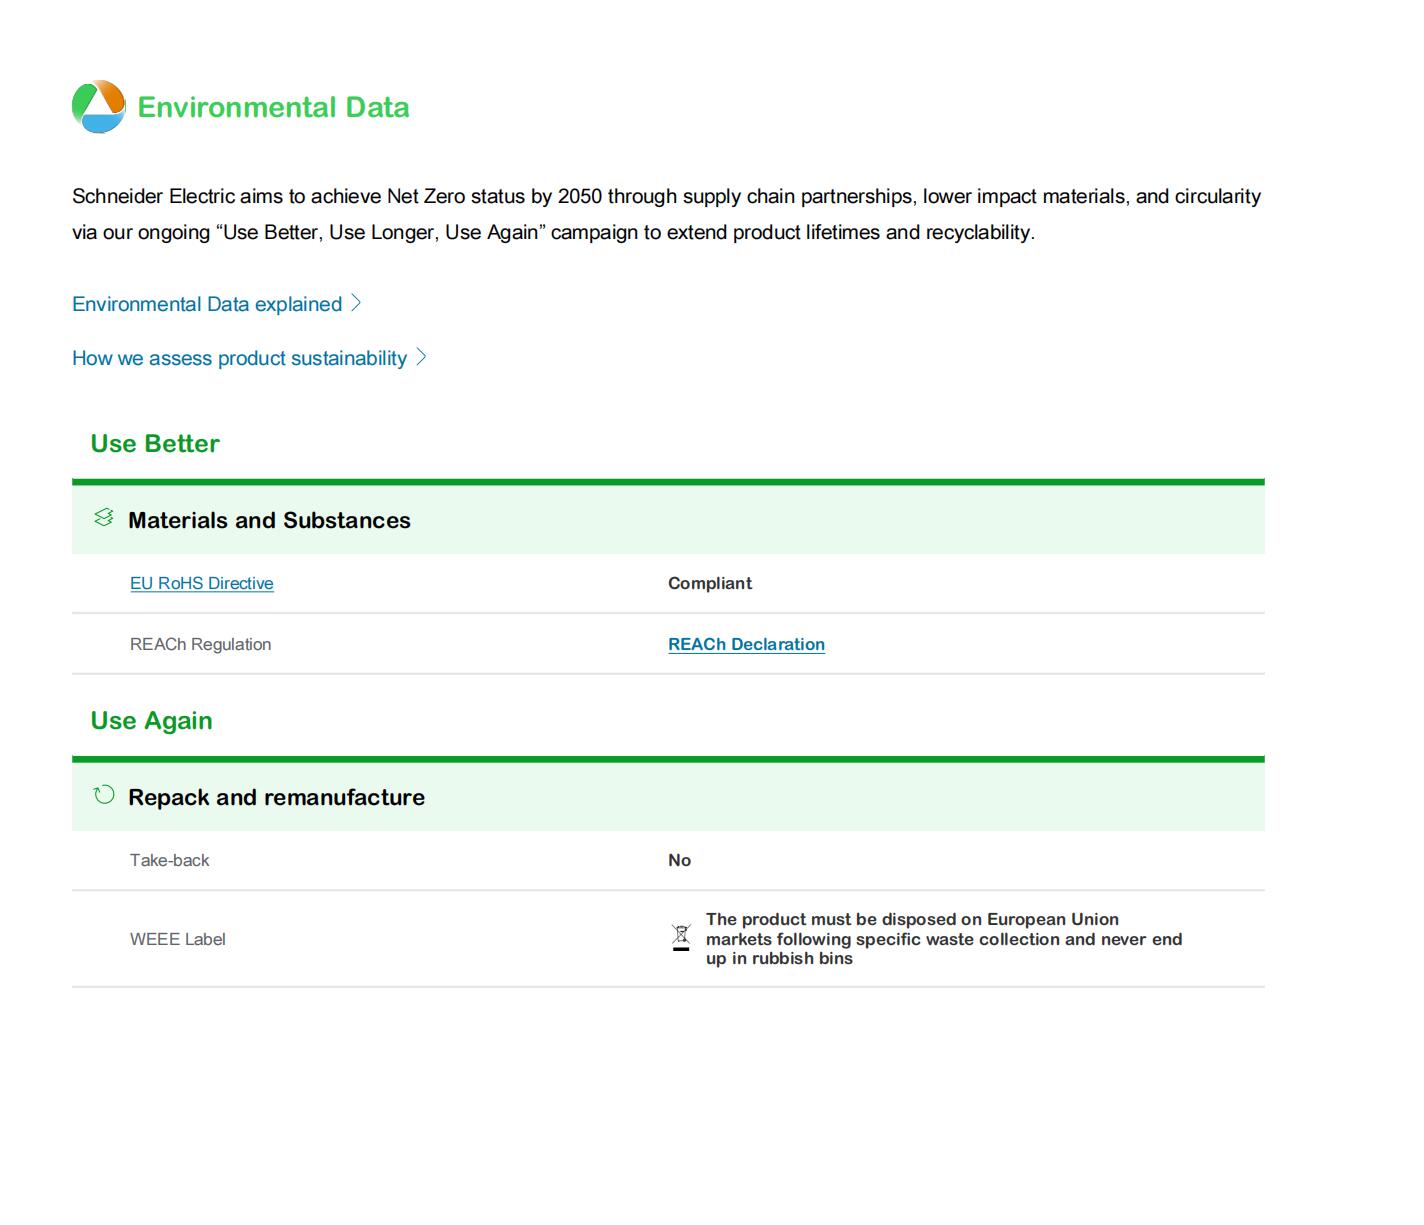The height and width of the screenshot is (1225, 1424).
Task: Click the Repack and remanufacture section header
Action: click(276, 797)
